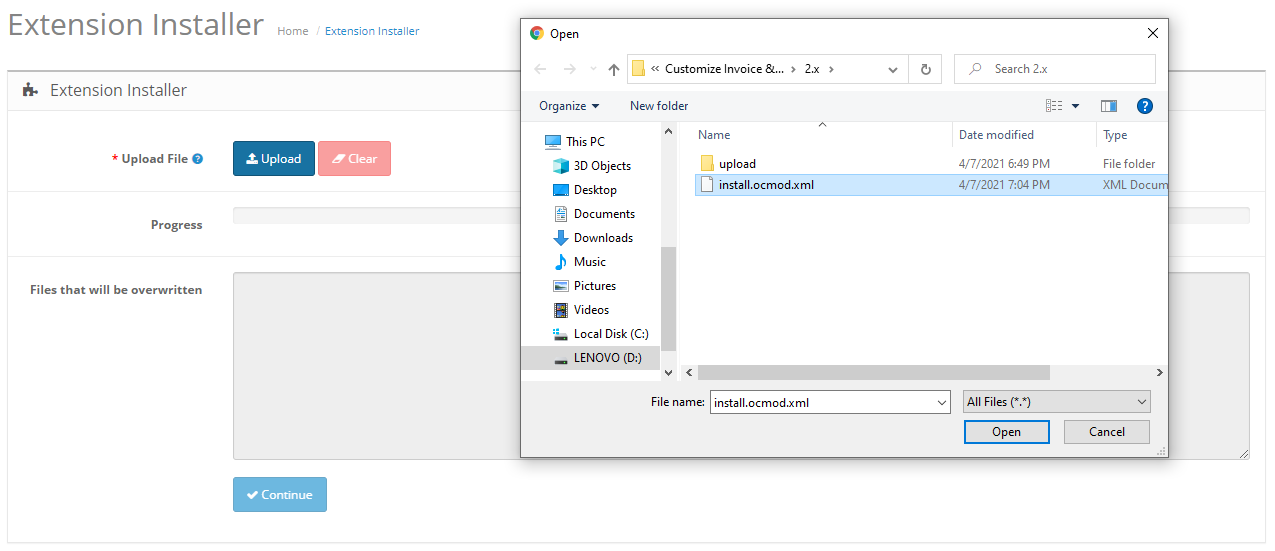Sort by Date modified column header
Image resolution: width=1275 pixels, height=551 pixels.
996,135
